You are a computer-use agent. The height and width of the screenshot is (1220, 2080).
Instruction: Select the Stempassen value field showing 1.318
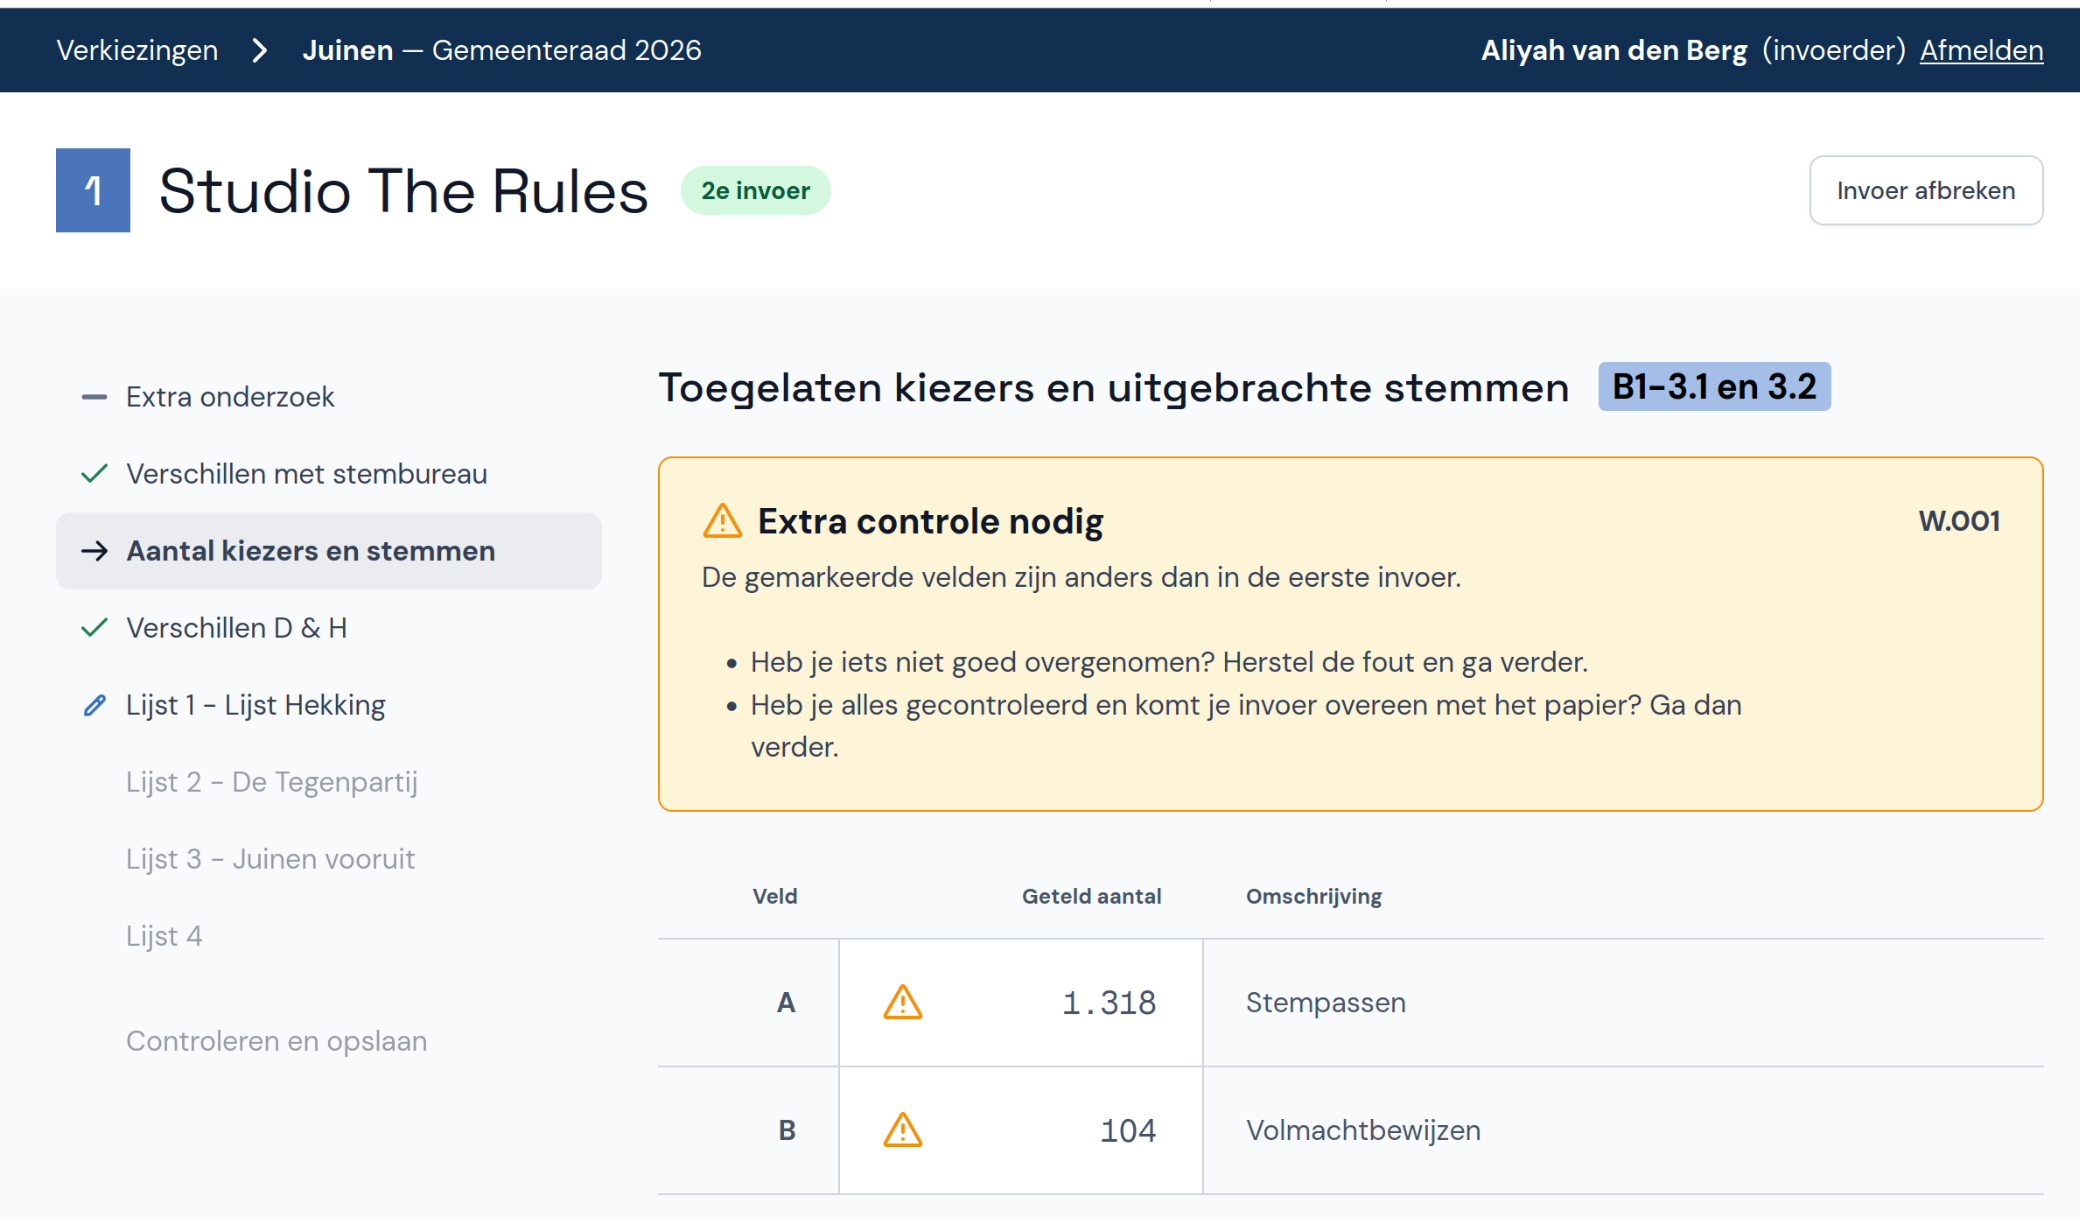click(x=1108, y=1003)
